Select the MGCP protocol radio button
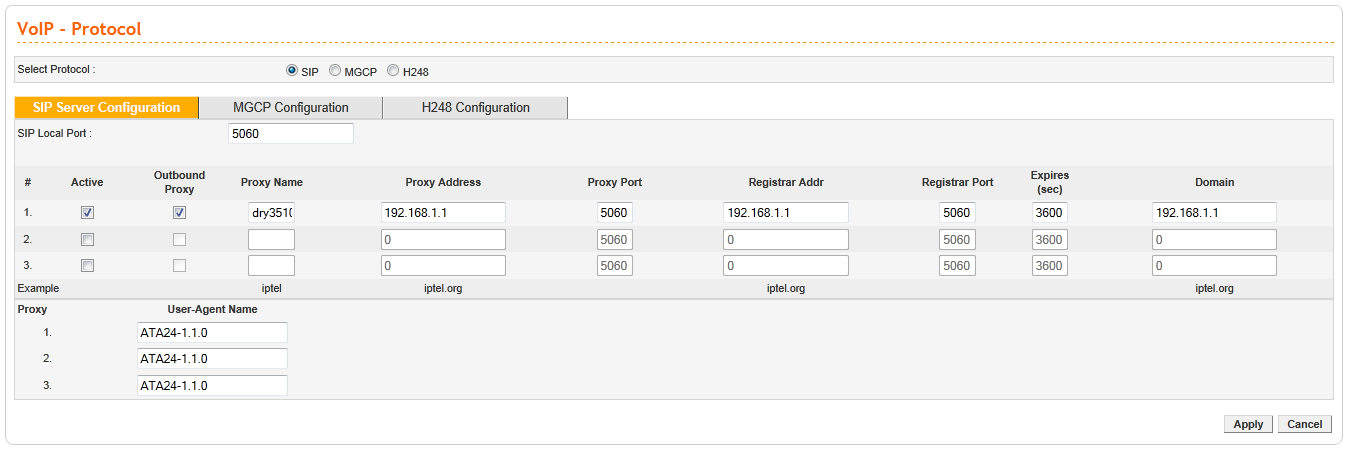This screenshot has width=1346, height=449. pyautogui.click(x=335, y=71)
